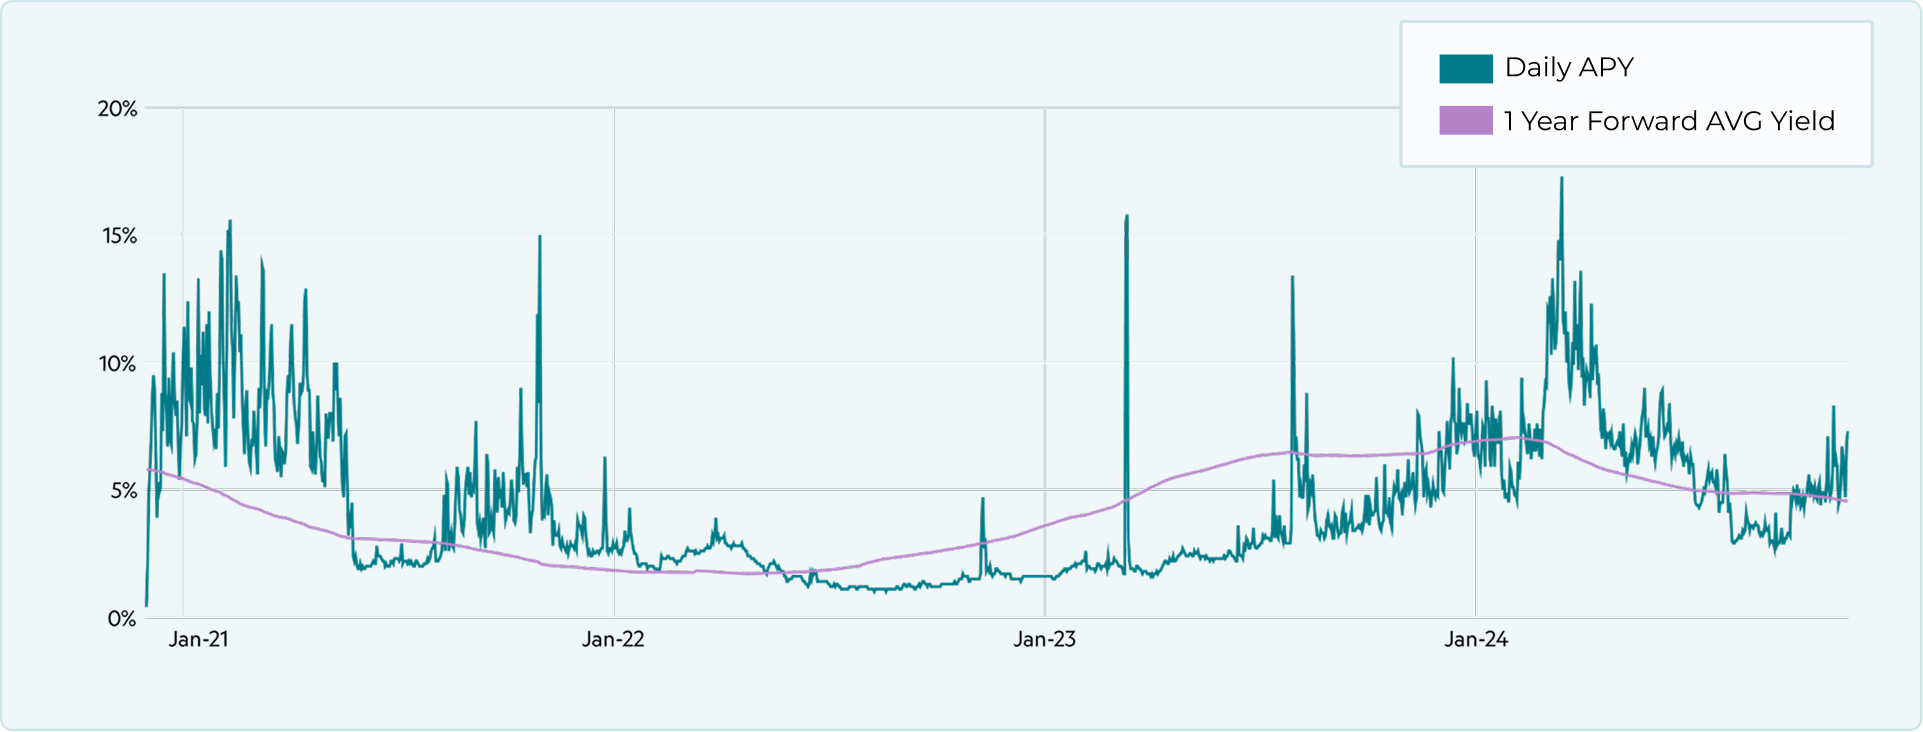The height and width of the screenshot is (732, 1923).
Task: Click the 0% y-axis label
Action: [x=122, y=619]
